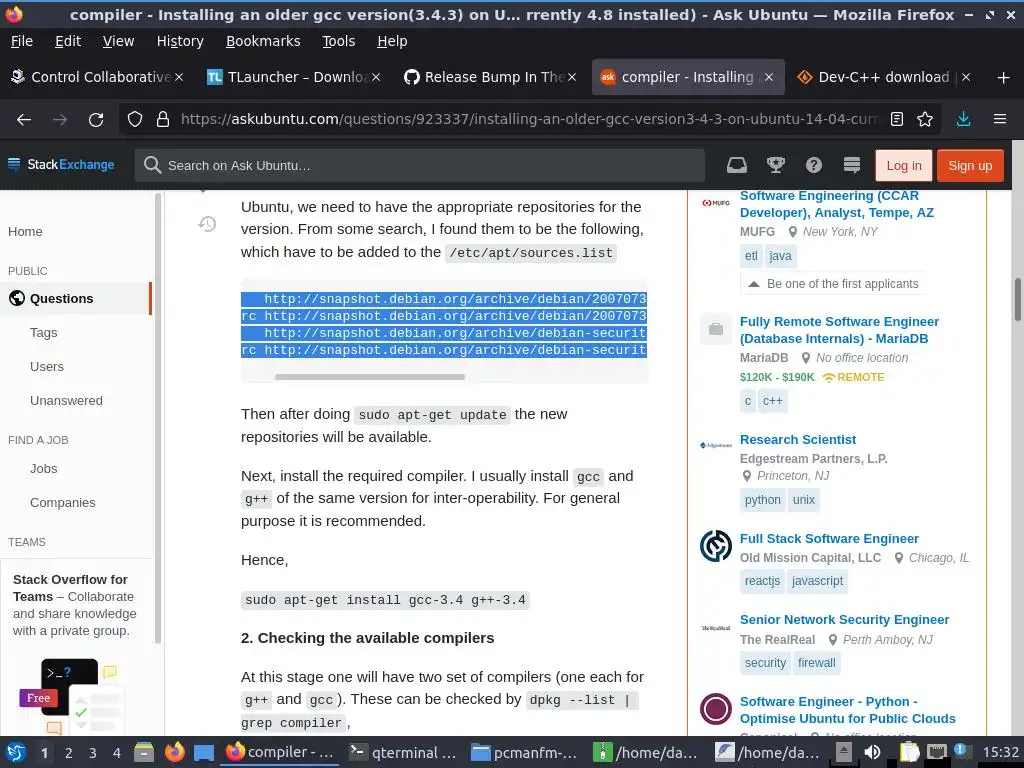The image size is (1024, 768).
Task: Toggle reader view icon in address bar
Action: coord(897,119)
